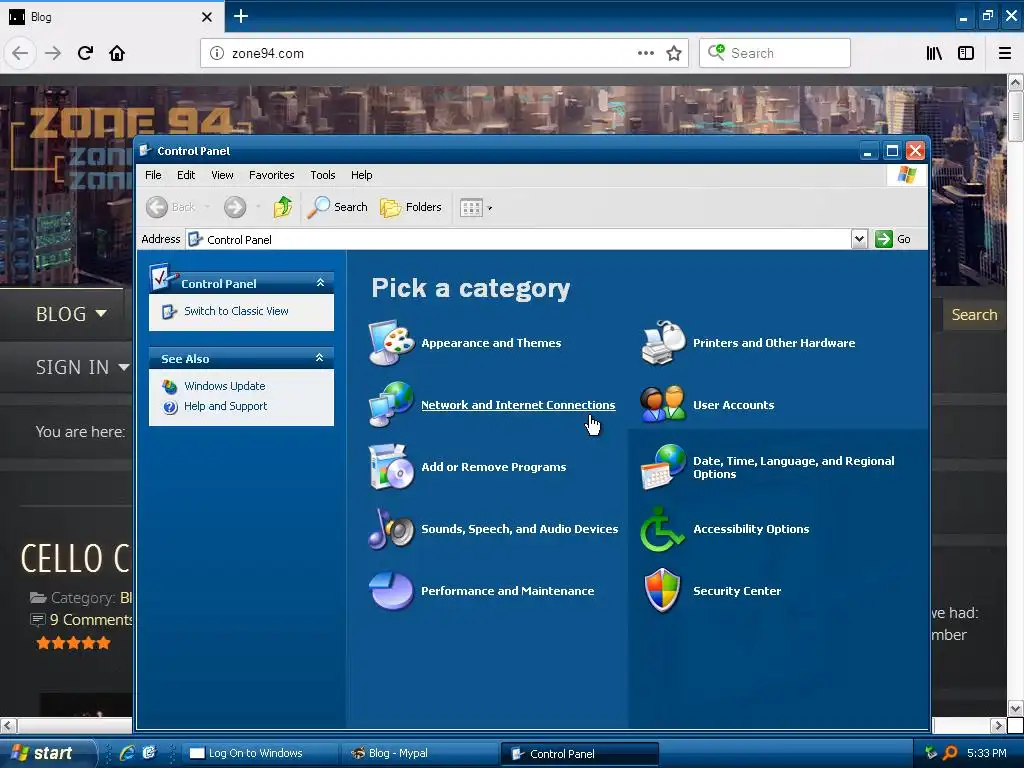
Task: Toggle the Folders toolbar button
Action: tap(411, 207)
